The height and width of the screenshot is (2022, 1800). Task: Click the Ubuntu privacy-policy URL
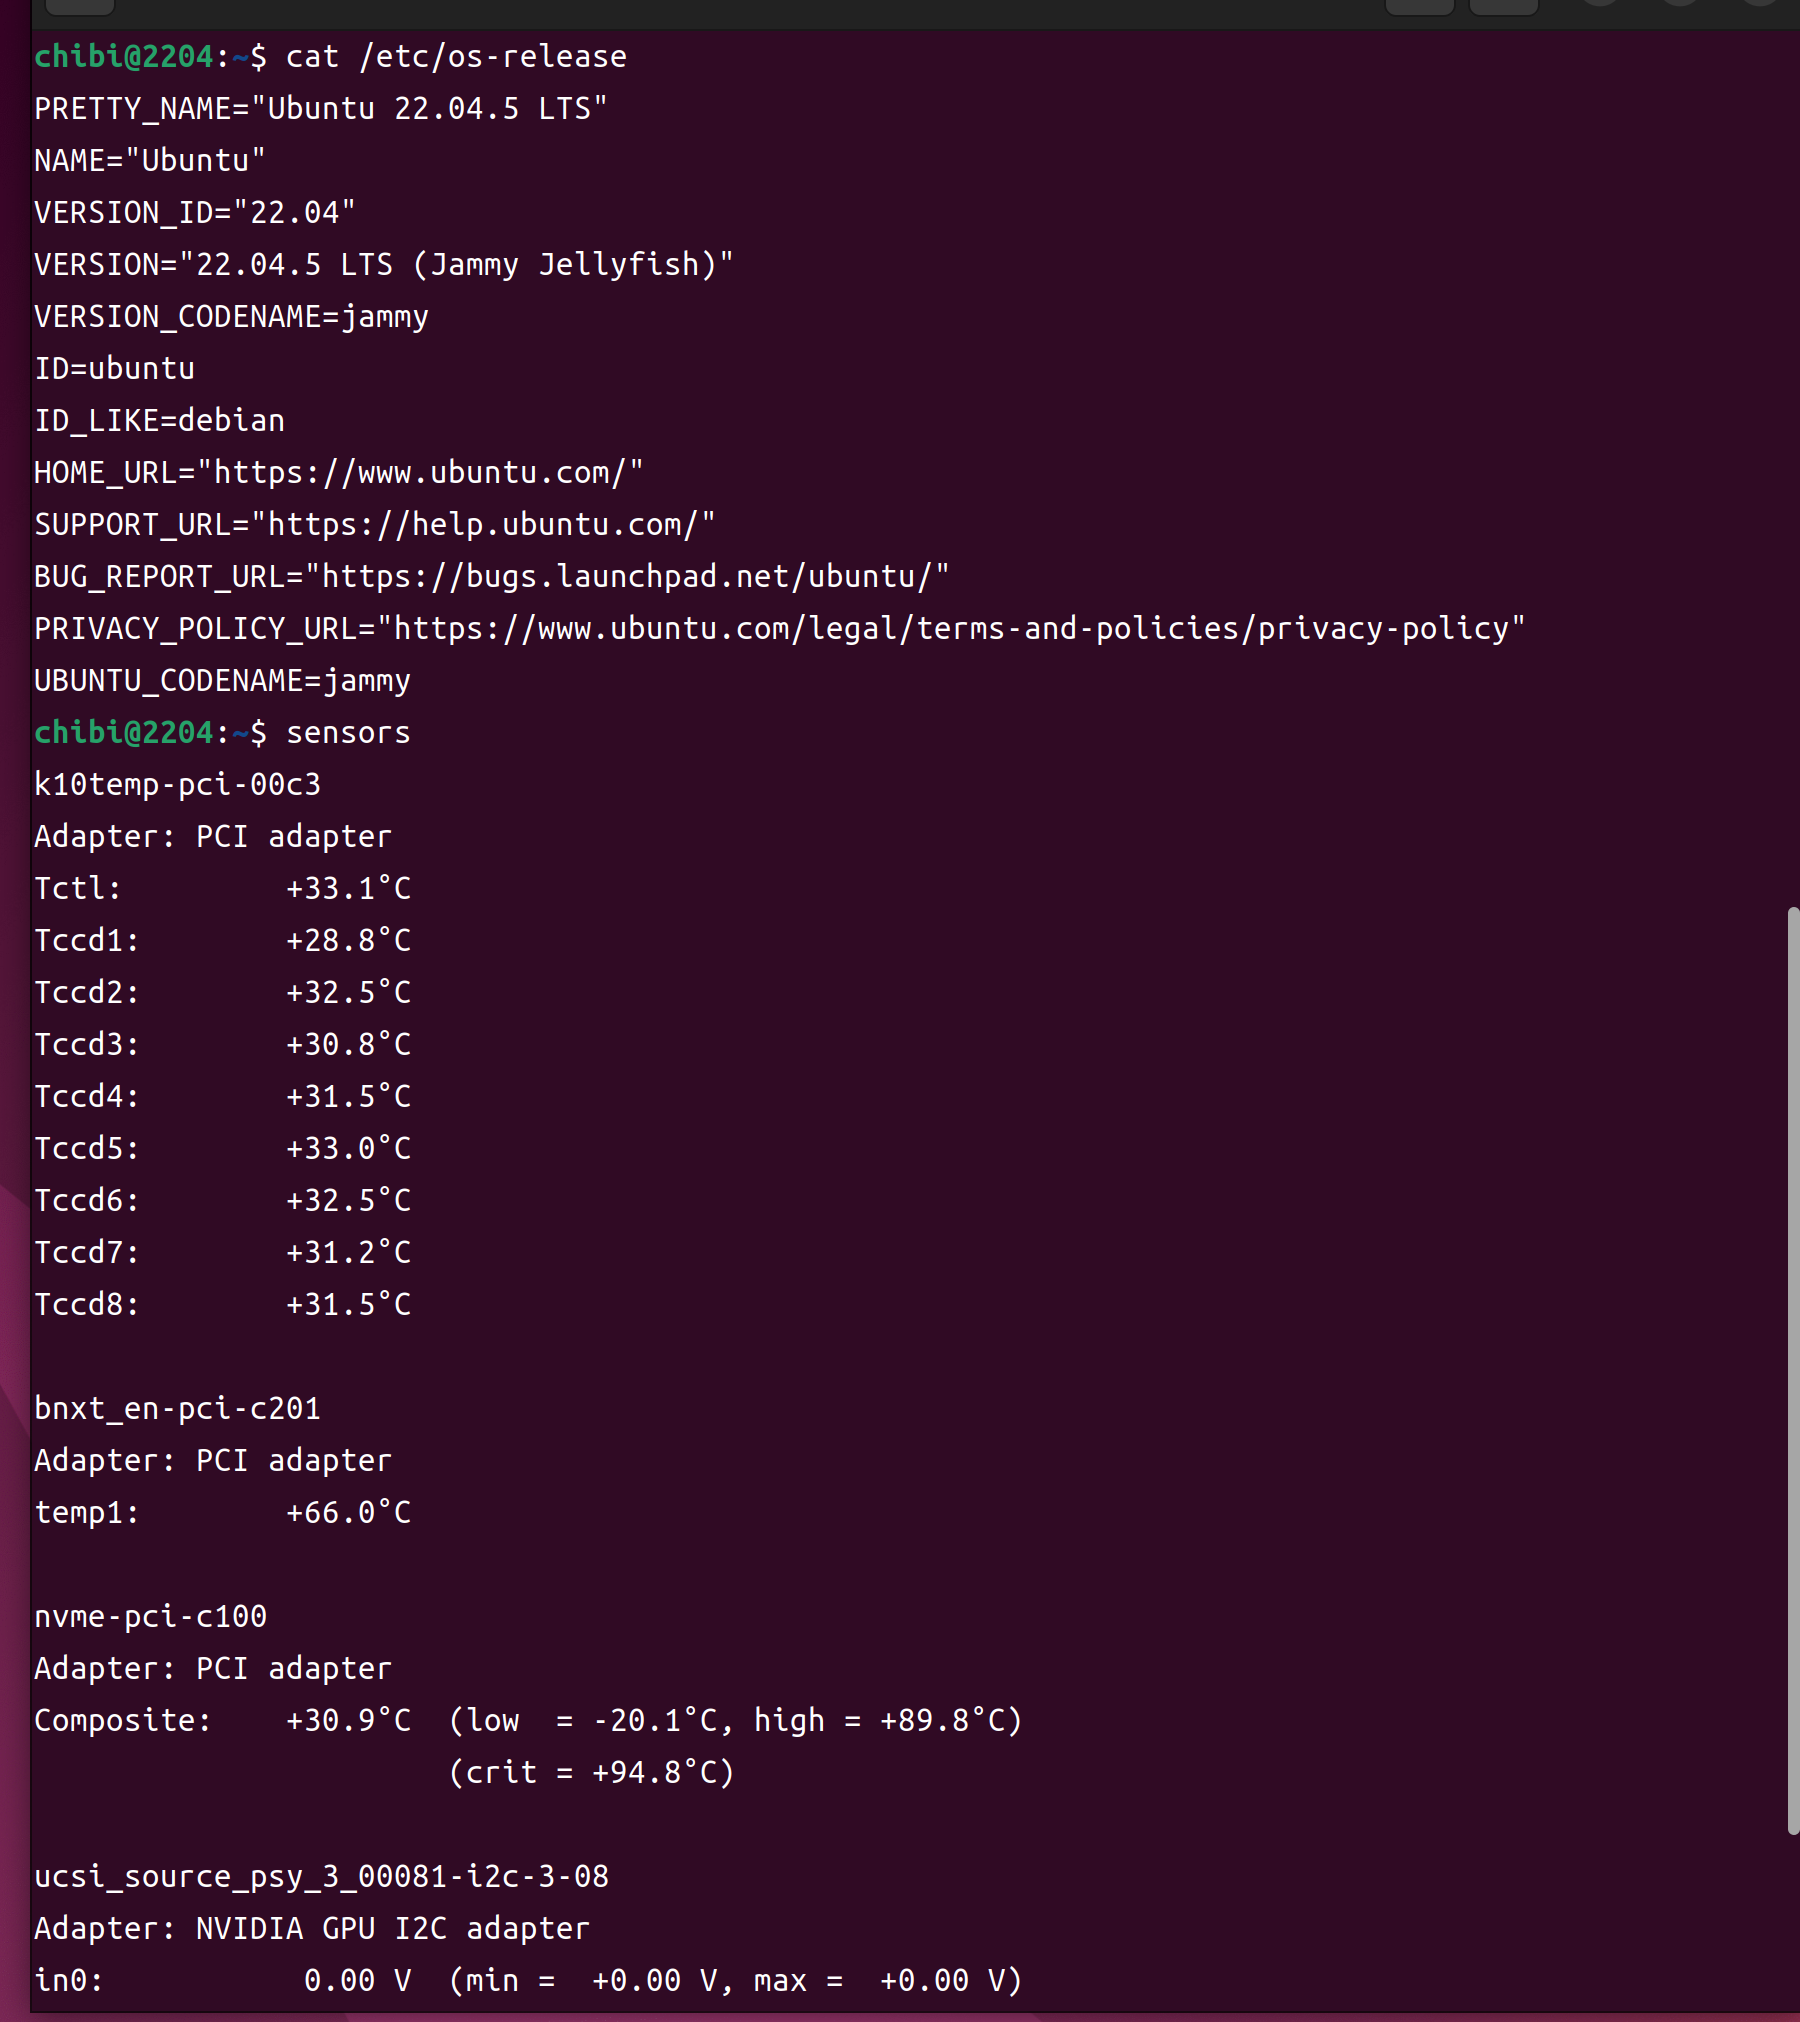pos(951,628)
